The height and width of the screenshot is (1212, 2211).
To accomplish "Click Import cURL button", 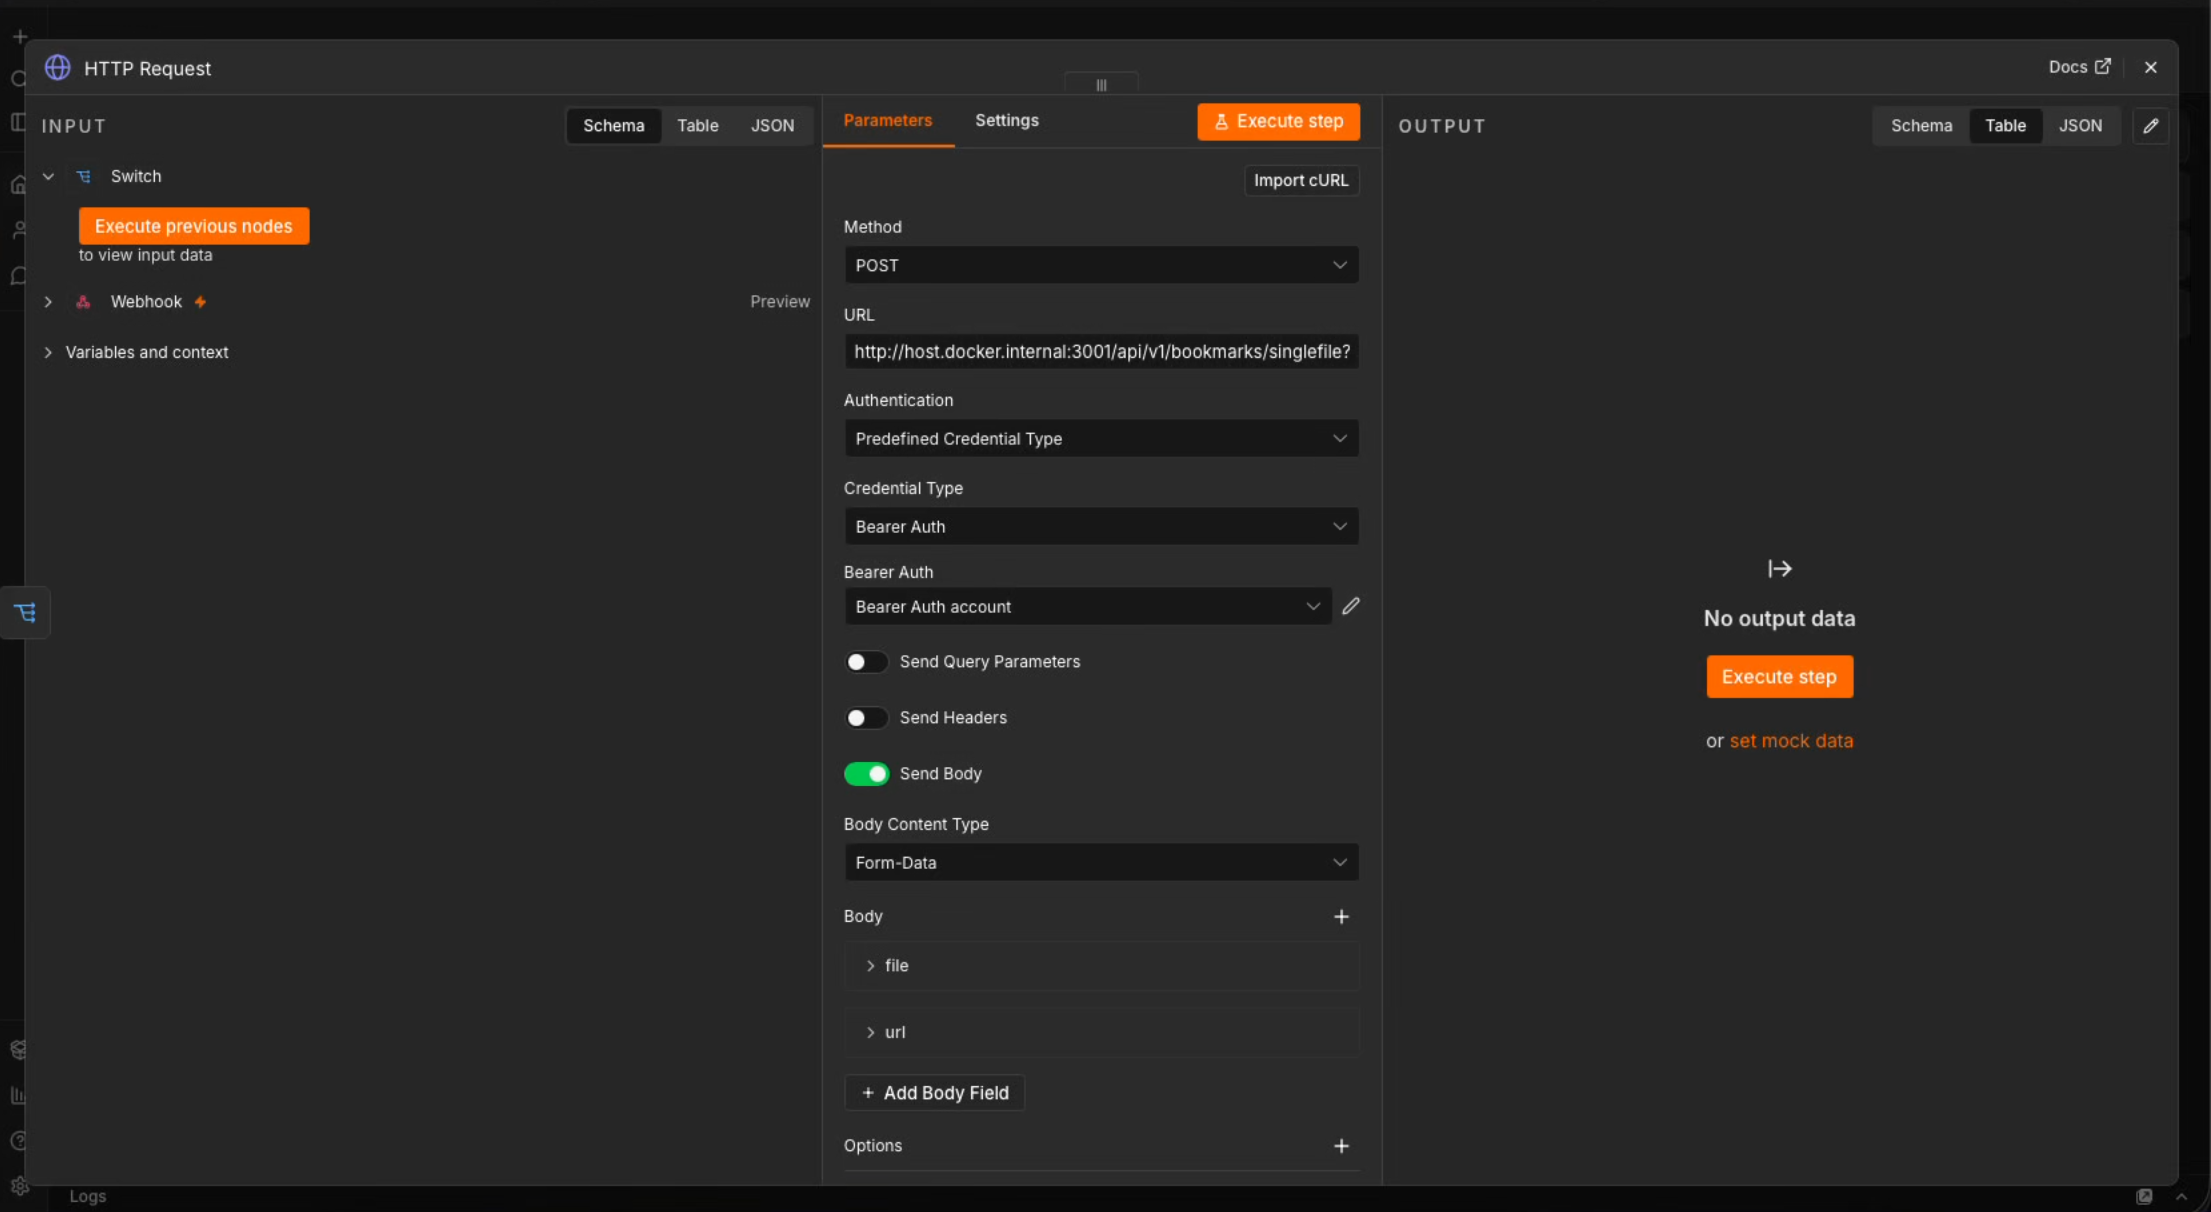I will (1301, 181).
